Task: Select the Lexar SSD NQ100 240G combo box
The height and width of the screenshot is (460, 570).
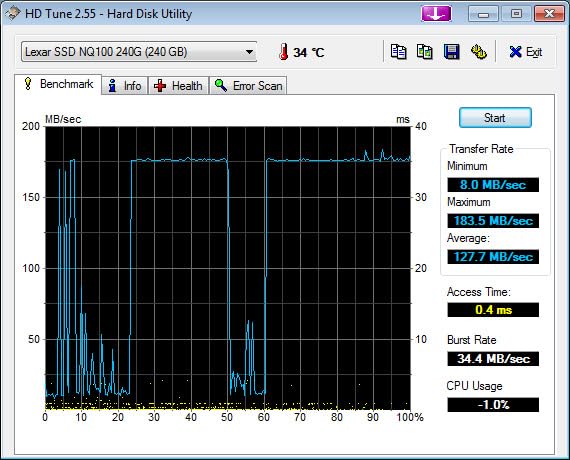Action: 139,52
